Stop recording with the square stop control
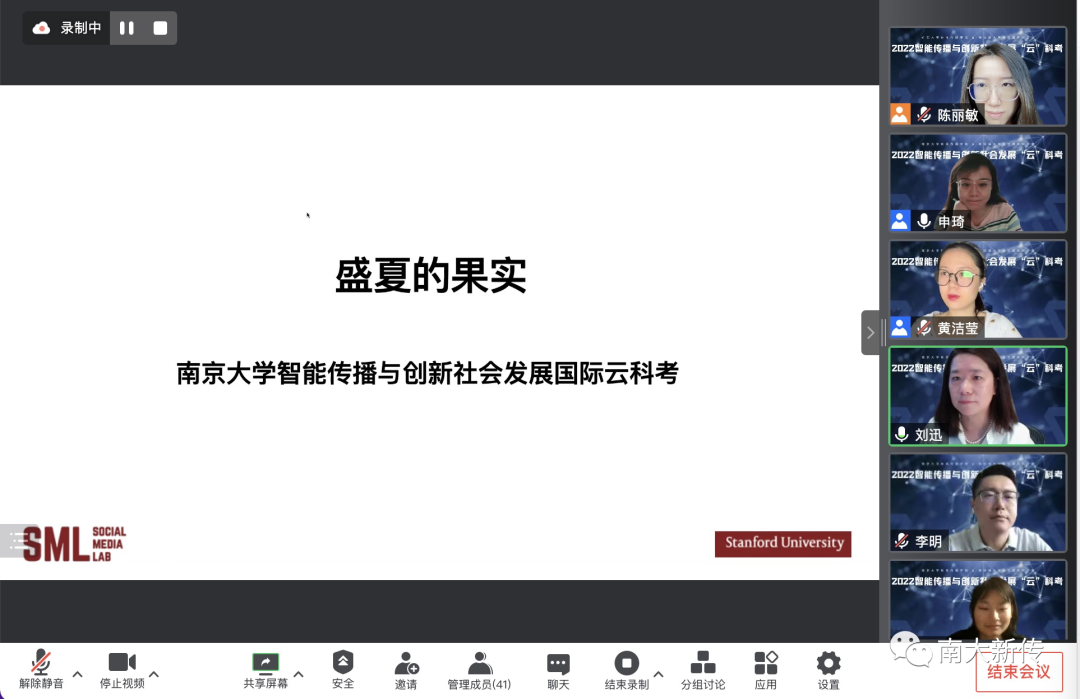 point(159,27)
